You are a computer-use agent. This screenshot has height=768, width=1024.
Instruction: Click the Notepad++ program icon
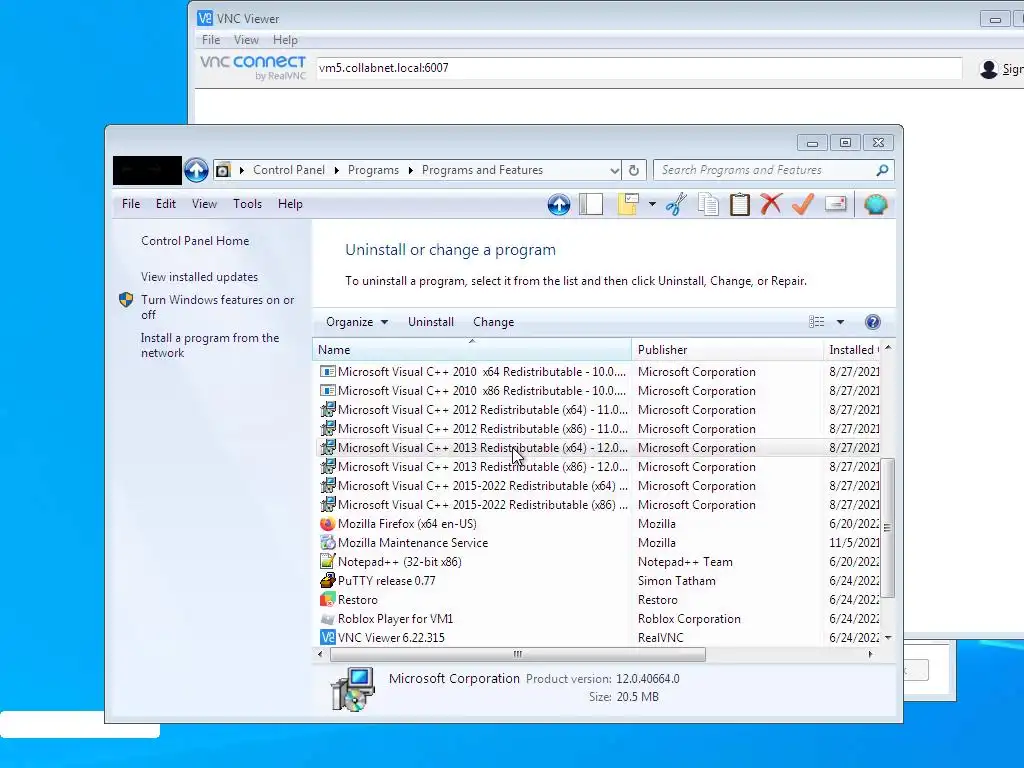(x=327, y=562)
